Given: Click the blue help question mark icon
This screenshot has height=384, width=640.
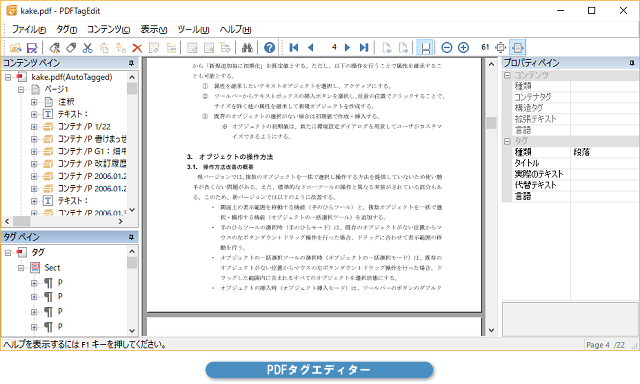Looking at the screenshot, I should tap(269, 48).
